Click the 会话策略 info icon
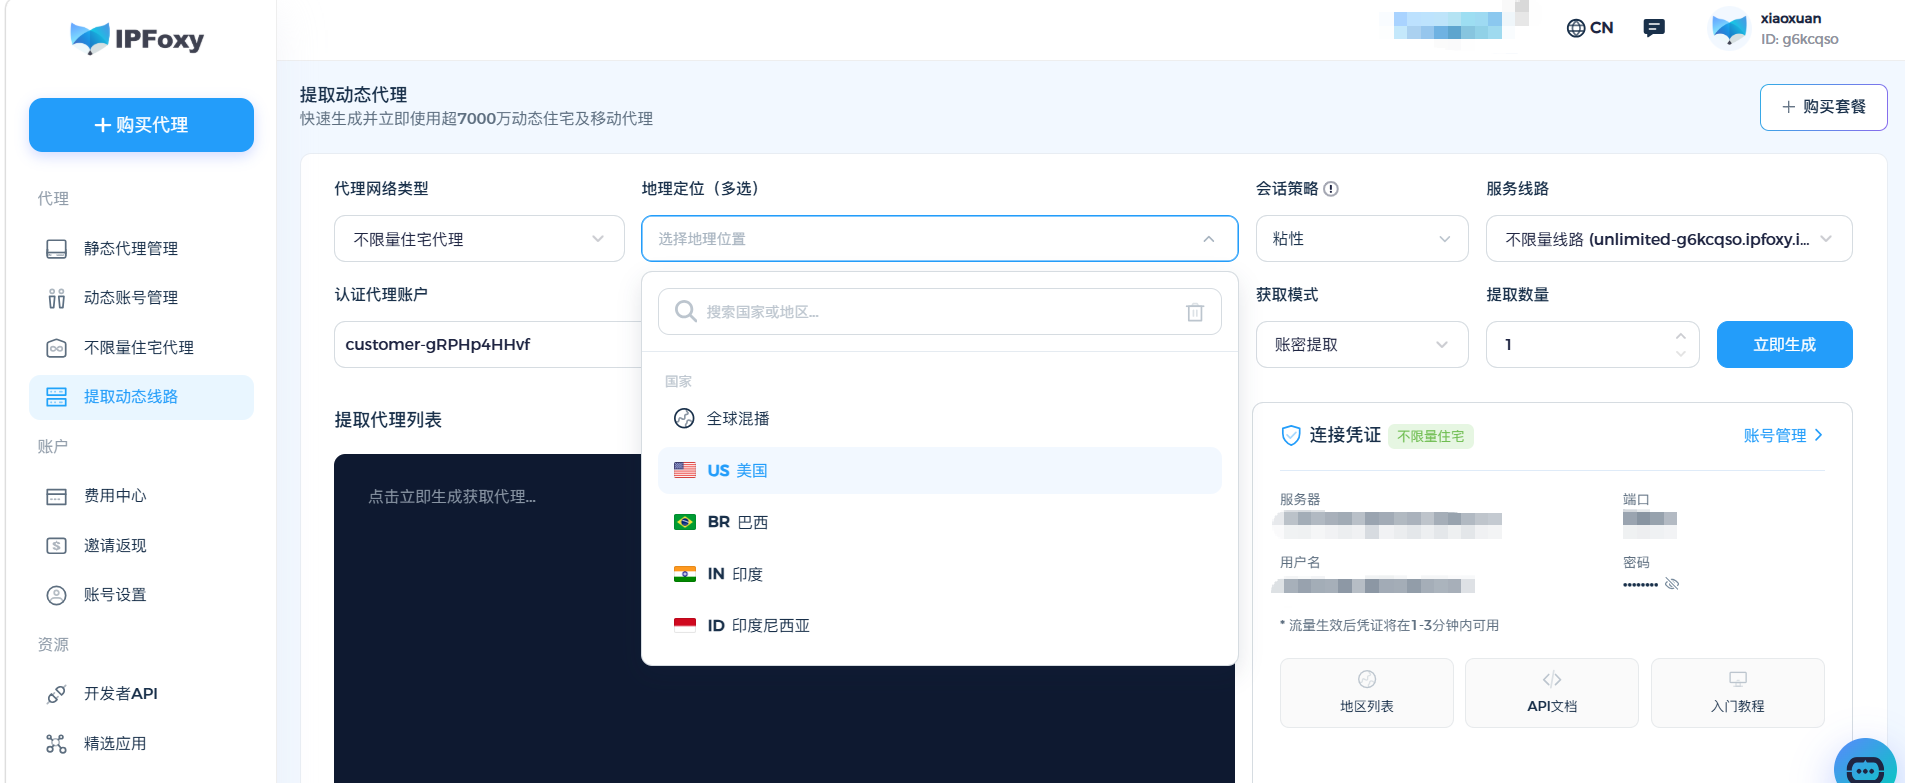The height and width of the screenshot is (783, 1905). [1331, 189]
